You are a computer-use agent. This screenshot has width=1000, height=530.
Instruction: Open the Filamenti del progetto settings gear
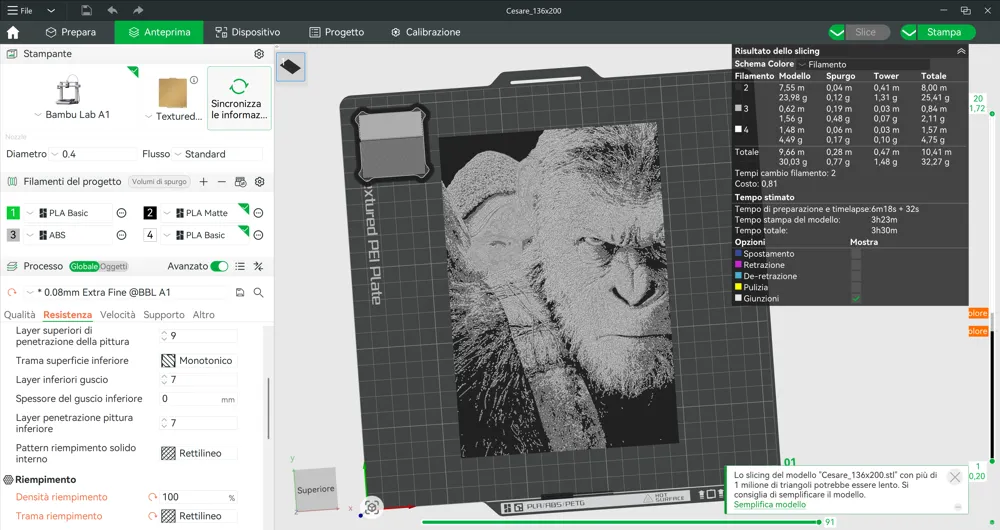260,182
